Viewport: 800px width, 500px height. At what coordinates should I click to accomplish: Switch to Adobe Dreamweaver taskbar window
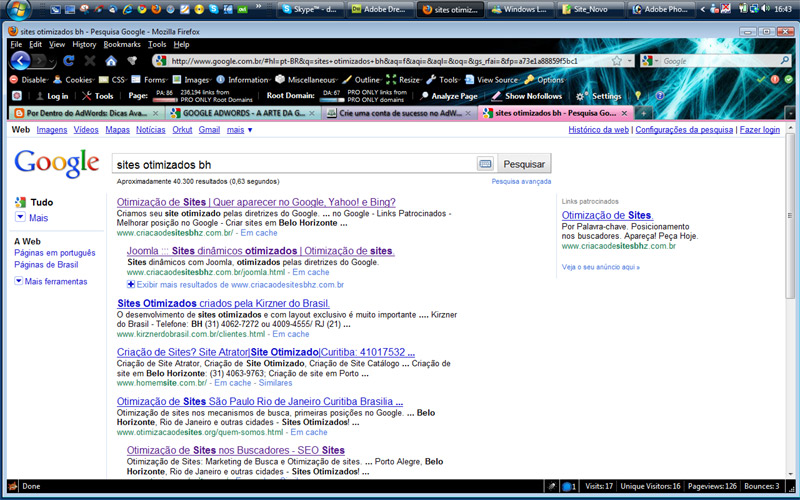(x=378, y=9)
